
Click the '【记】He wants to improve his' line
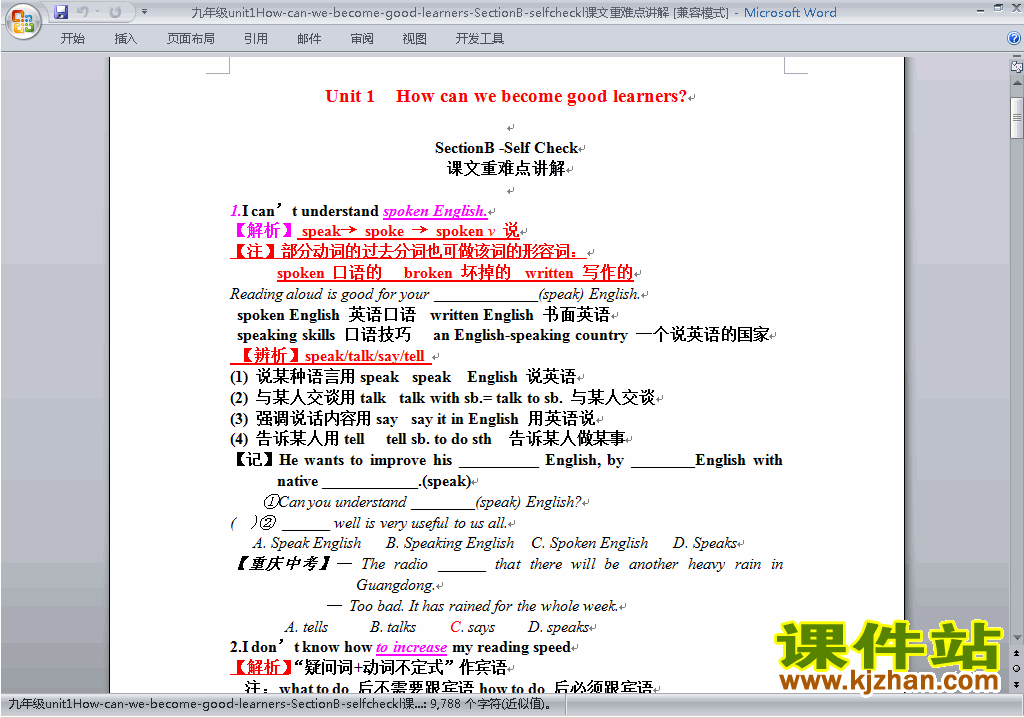point(506,460)
